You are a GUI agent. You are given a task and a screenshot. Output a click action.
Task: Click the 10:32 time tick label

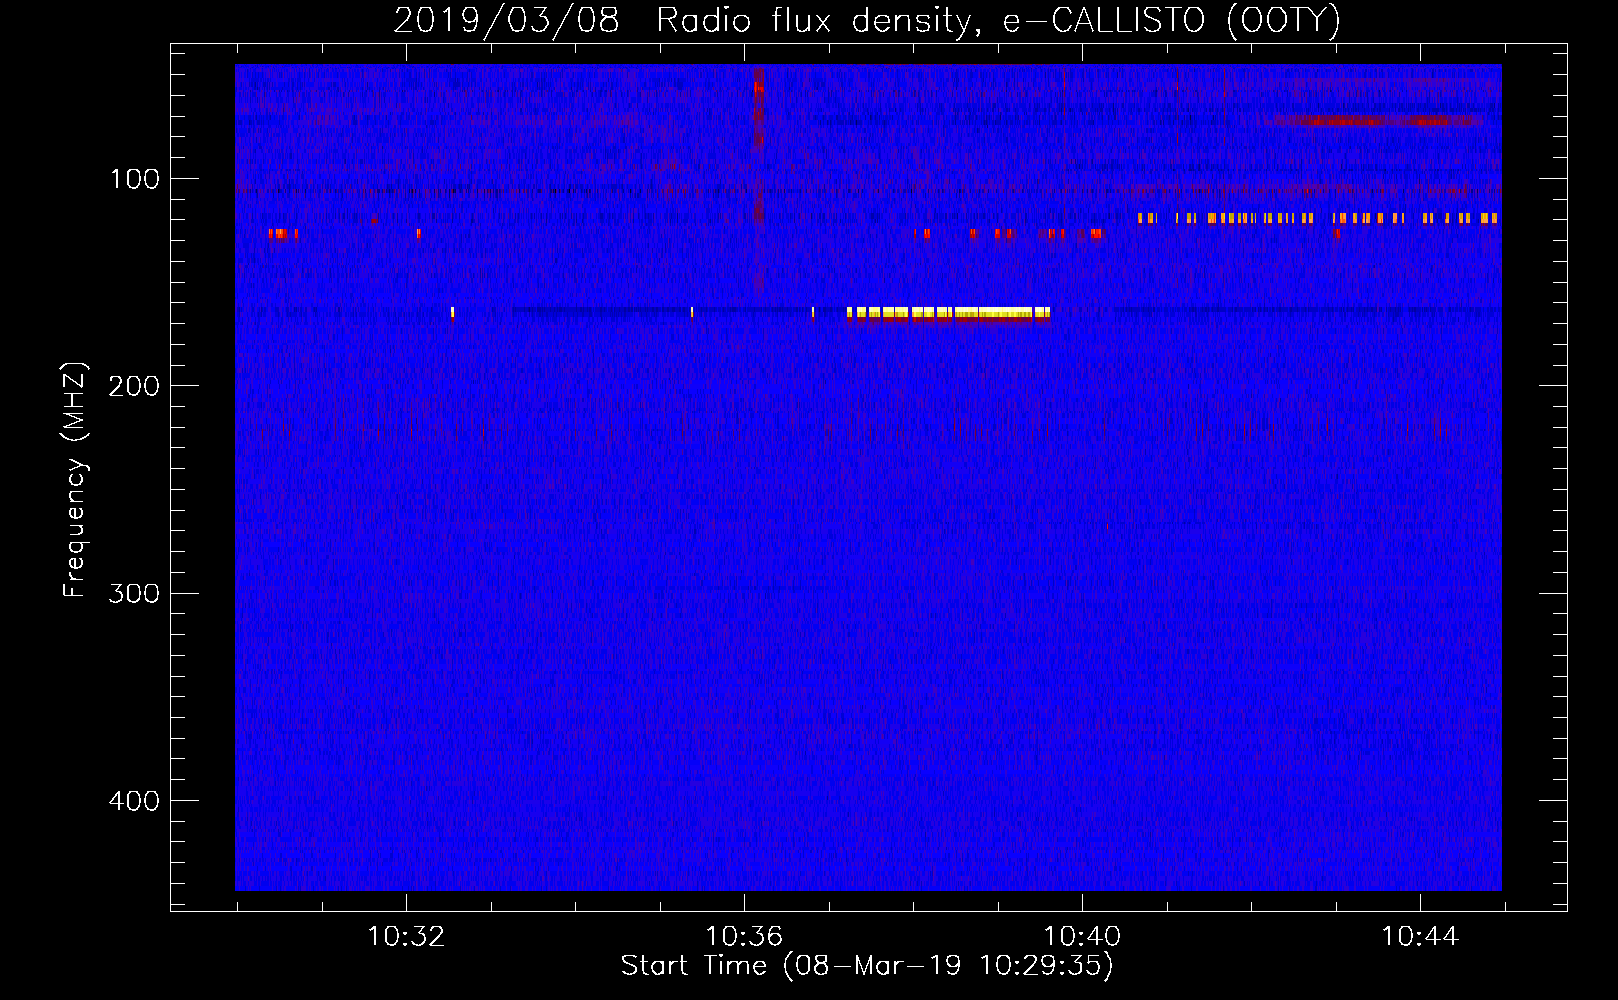[x=406, y=937]
